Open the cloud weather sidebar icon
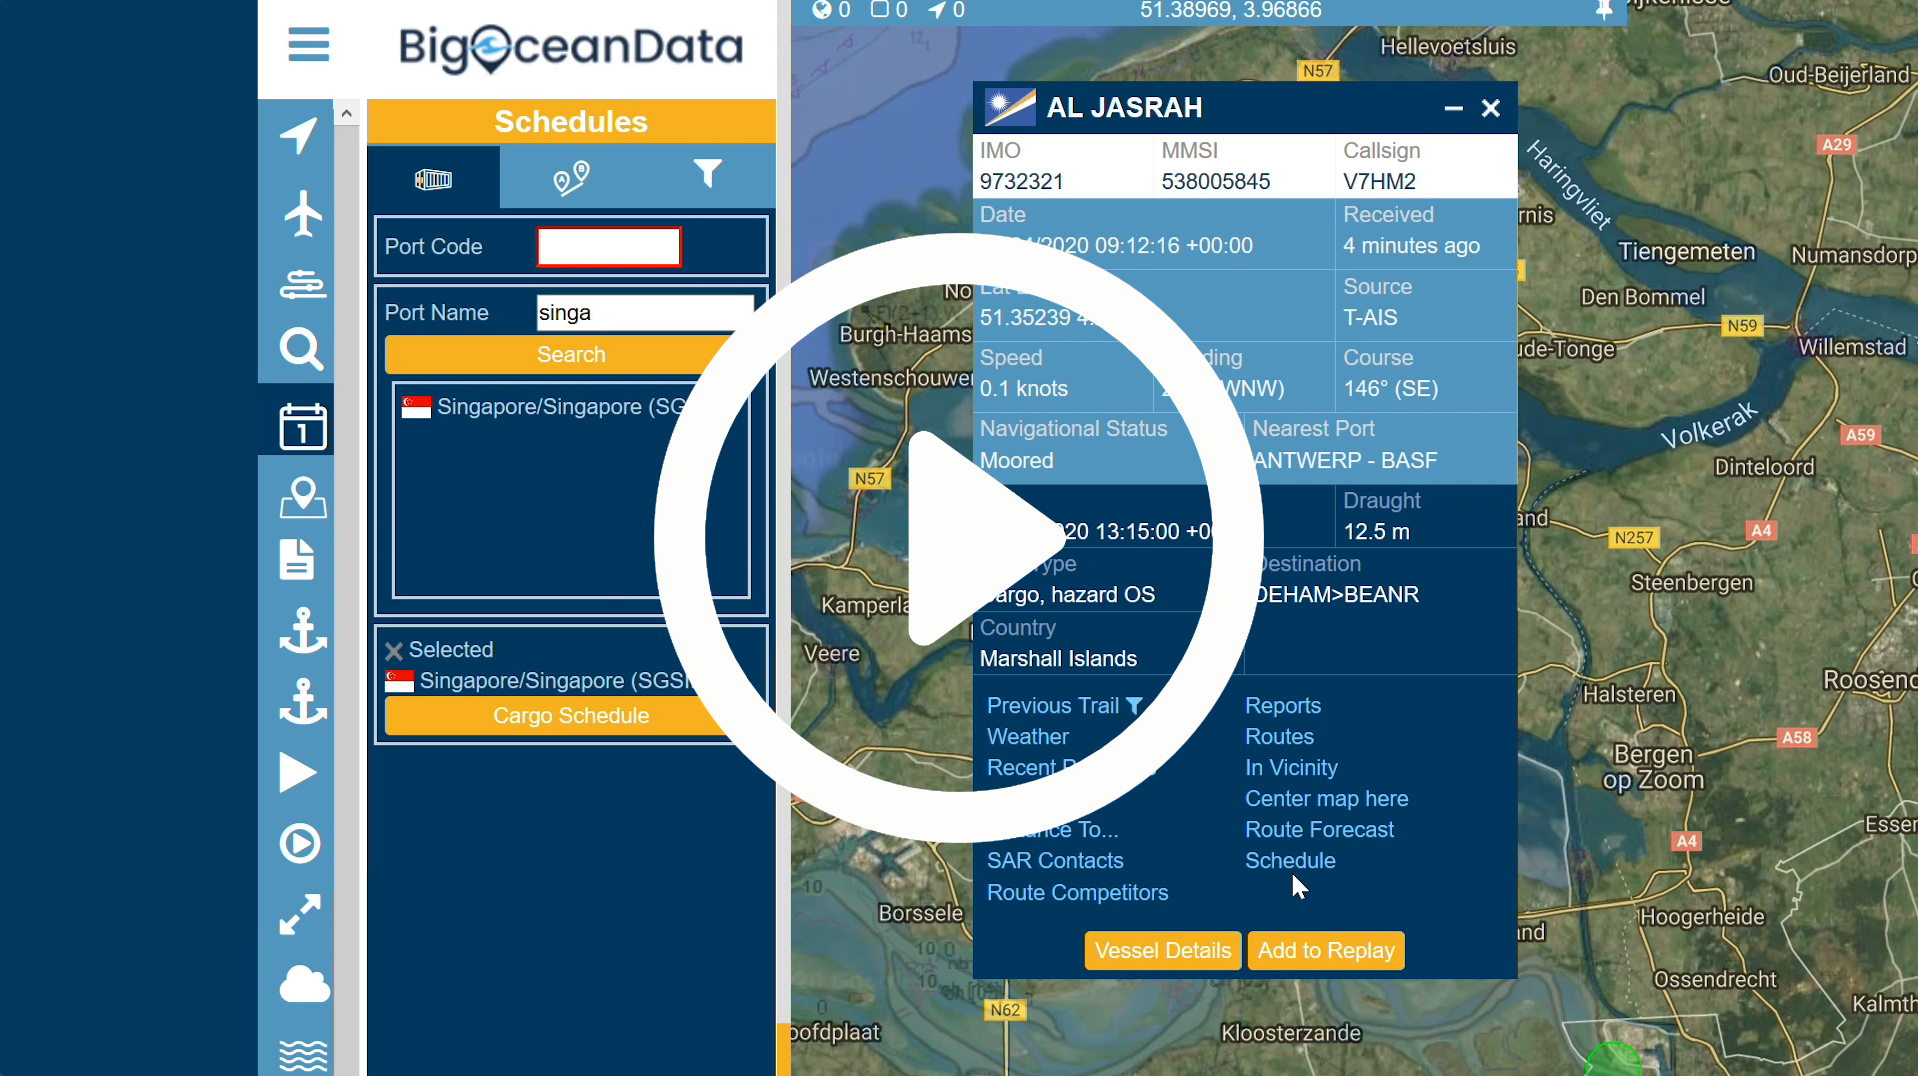This screenshot has height=1076, width=1918. pyautogui.click(x=304, y=985)
